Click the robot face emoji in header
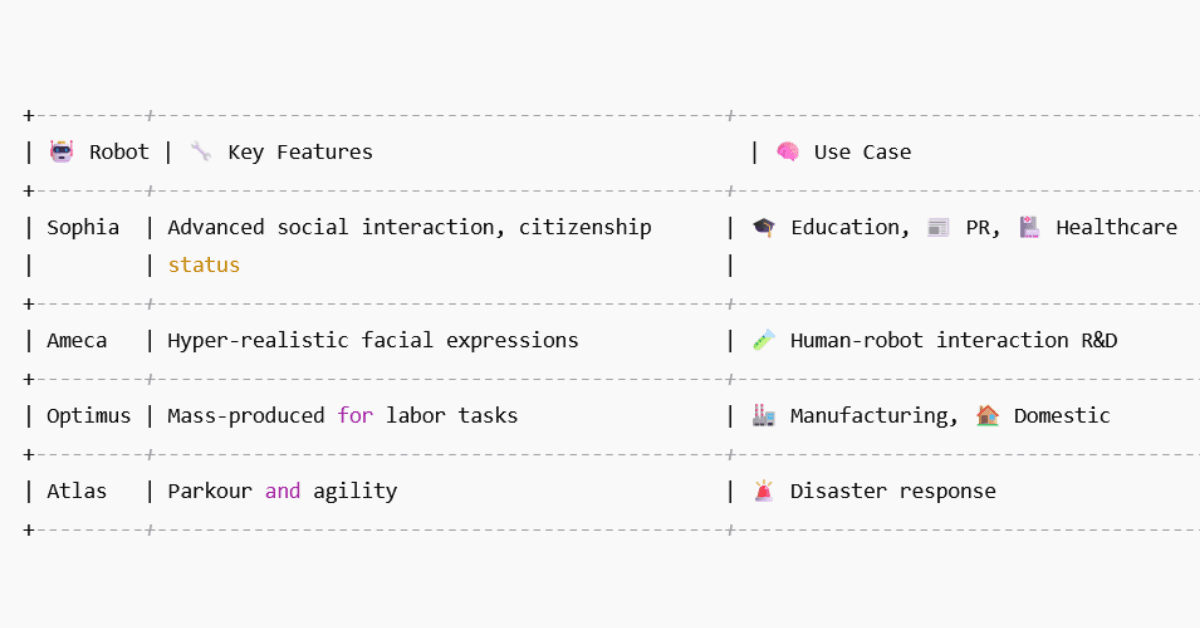 point(62,152)
